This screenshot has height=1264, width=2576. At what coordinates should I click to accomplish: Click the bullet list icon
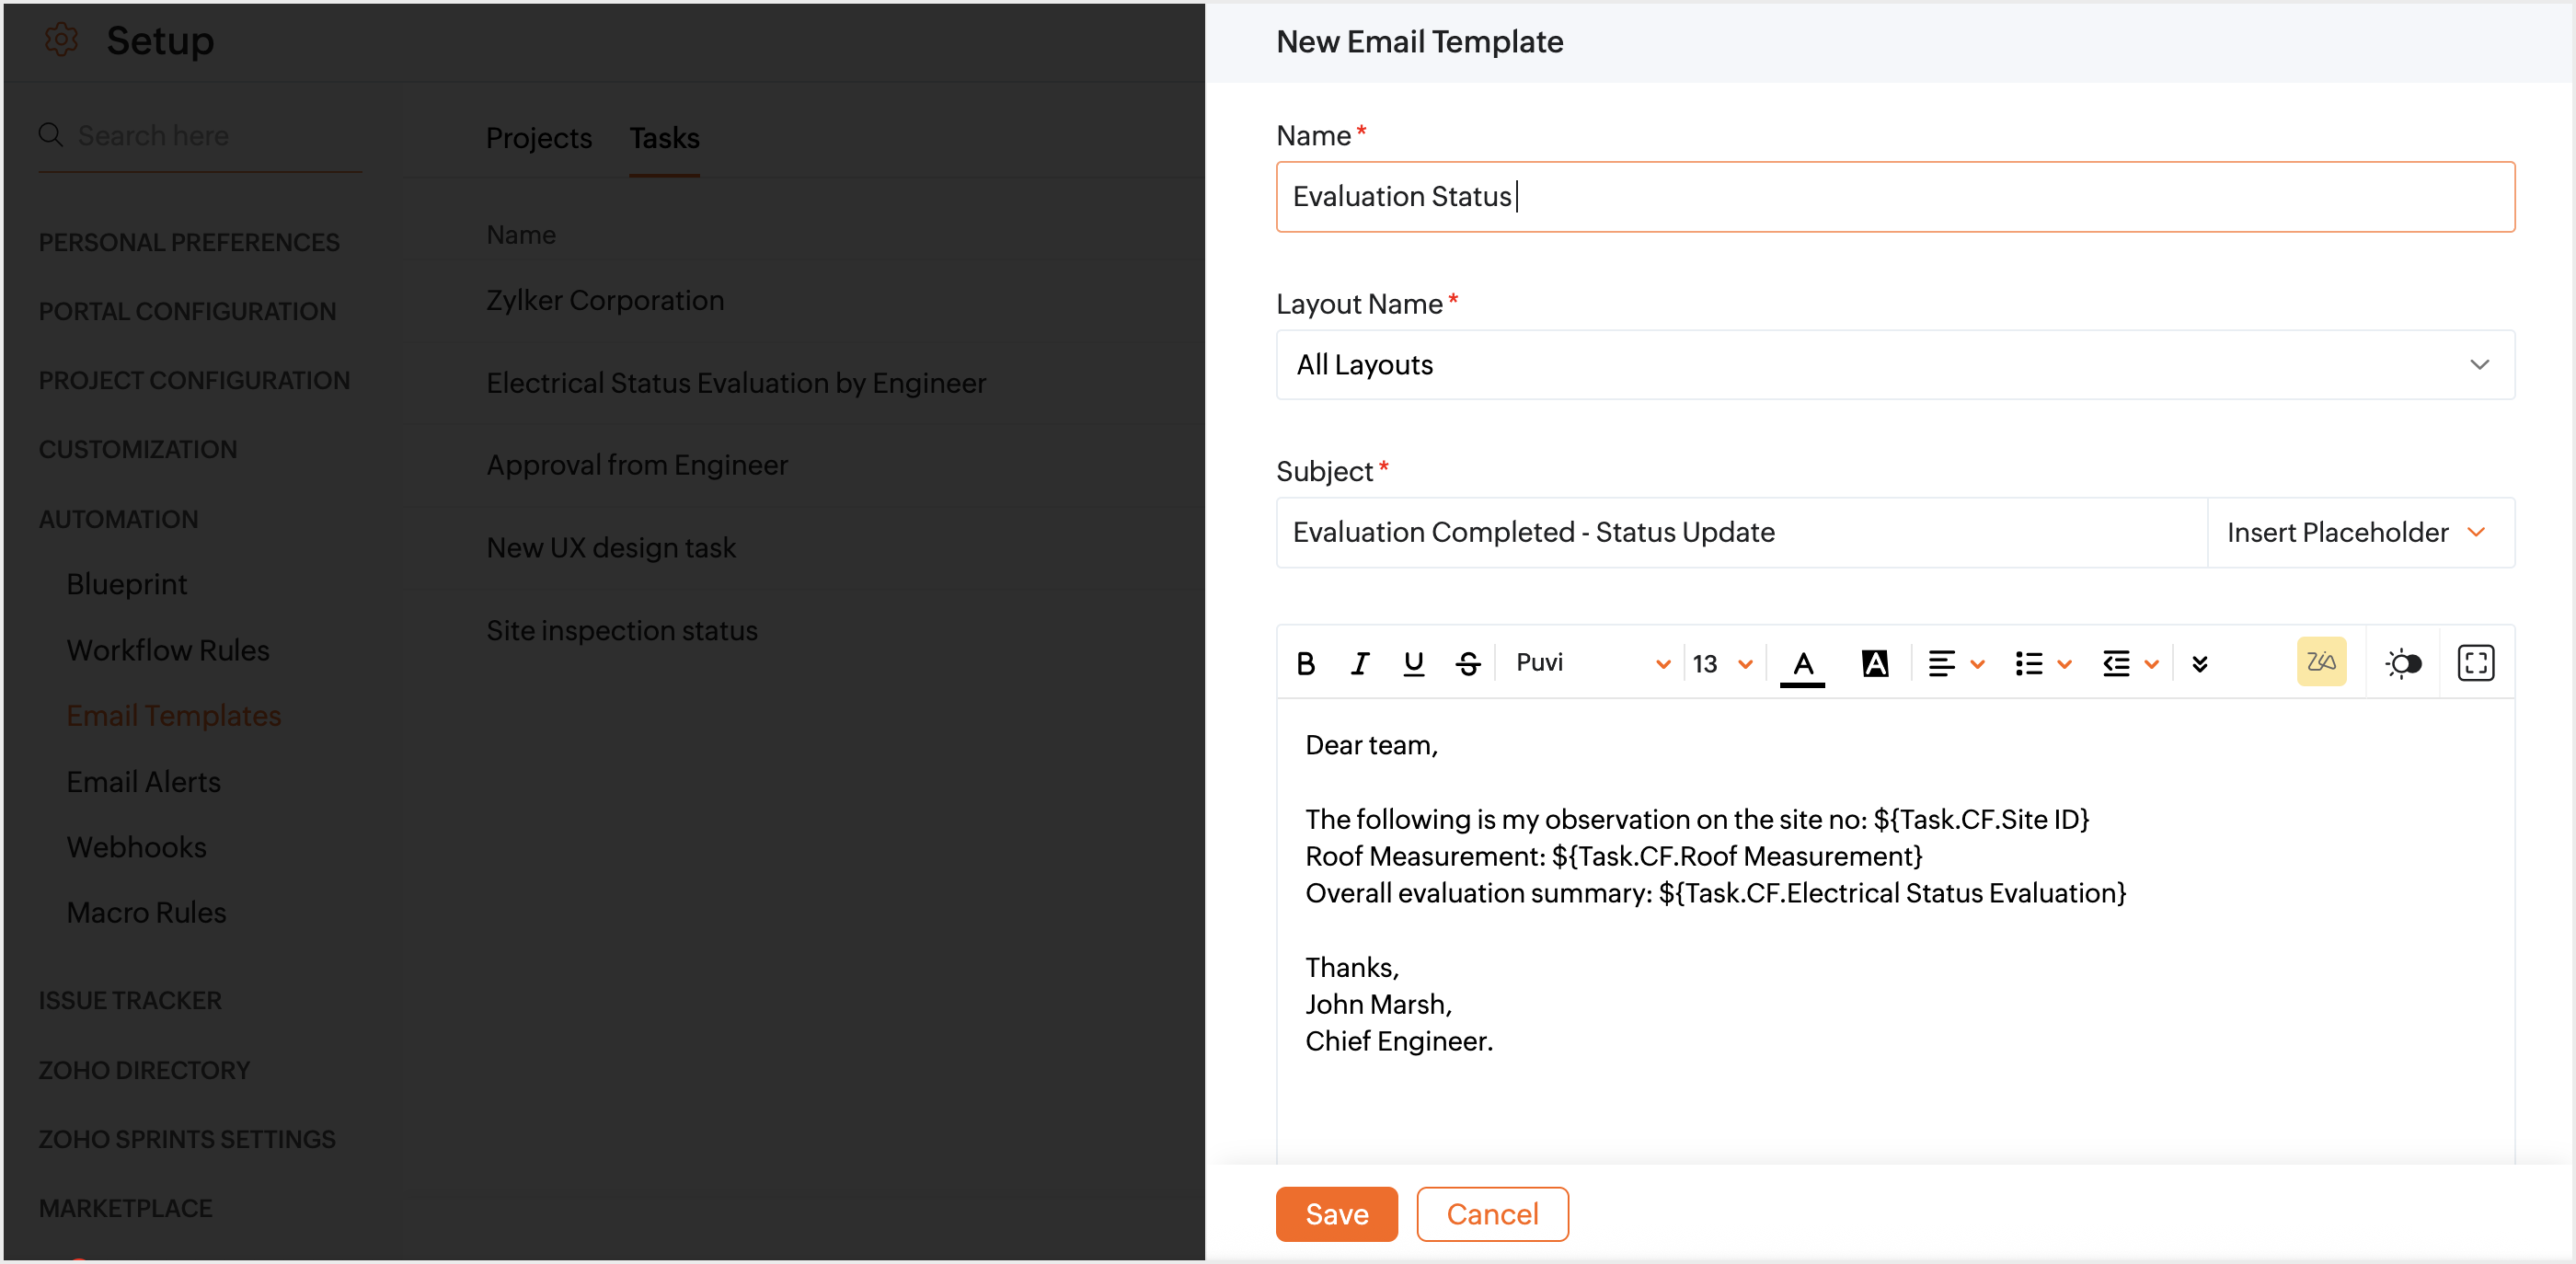tap(2029, 663)
